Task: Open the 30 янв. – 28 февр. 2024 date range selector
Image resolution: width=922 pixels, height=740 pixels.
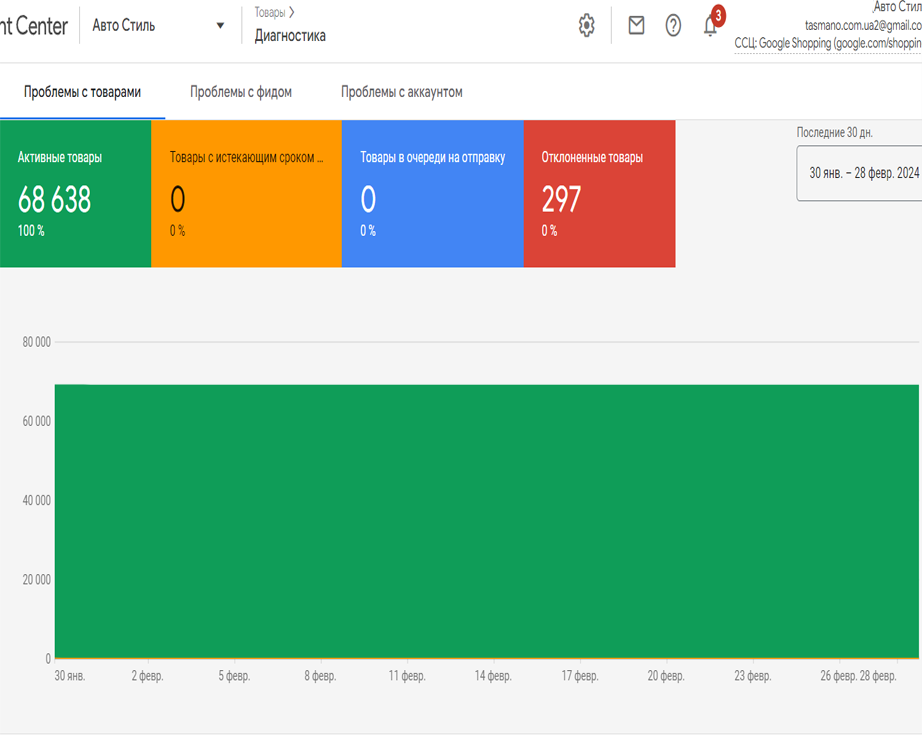Action: tap(859, 173)
